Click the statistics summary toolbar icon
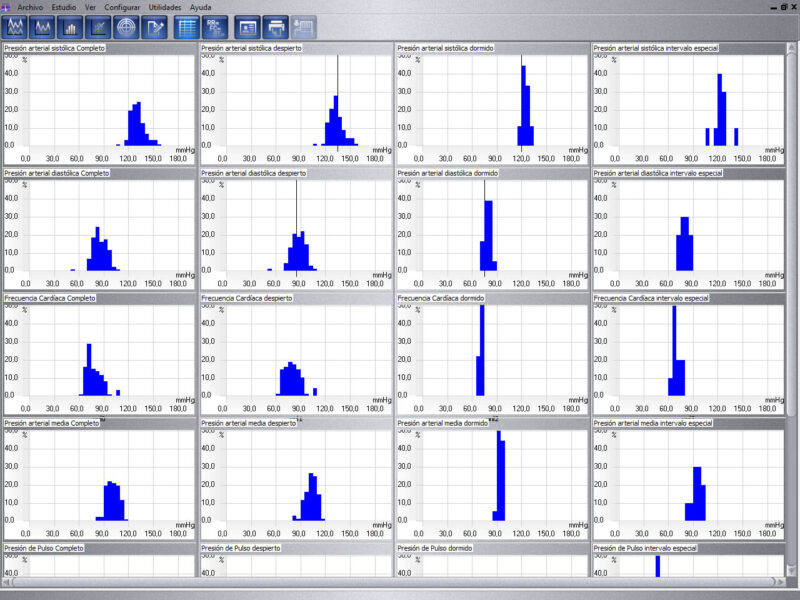This screenshot has height=600, width=800. pos(214,27)
